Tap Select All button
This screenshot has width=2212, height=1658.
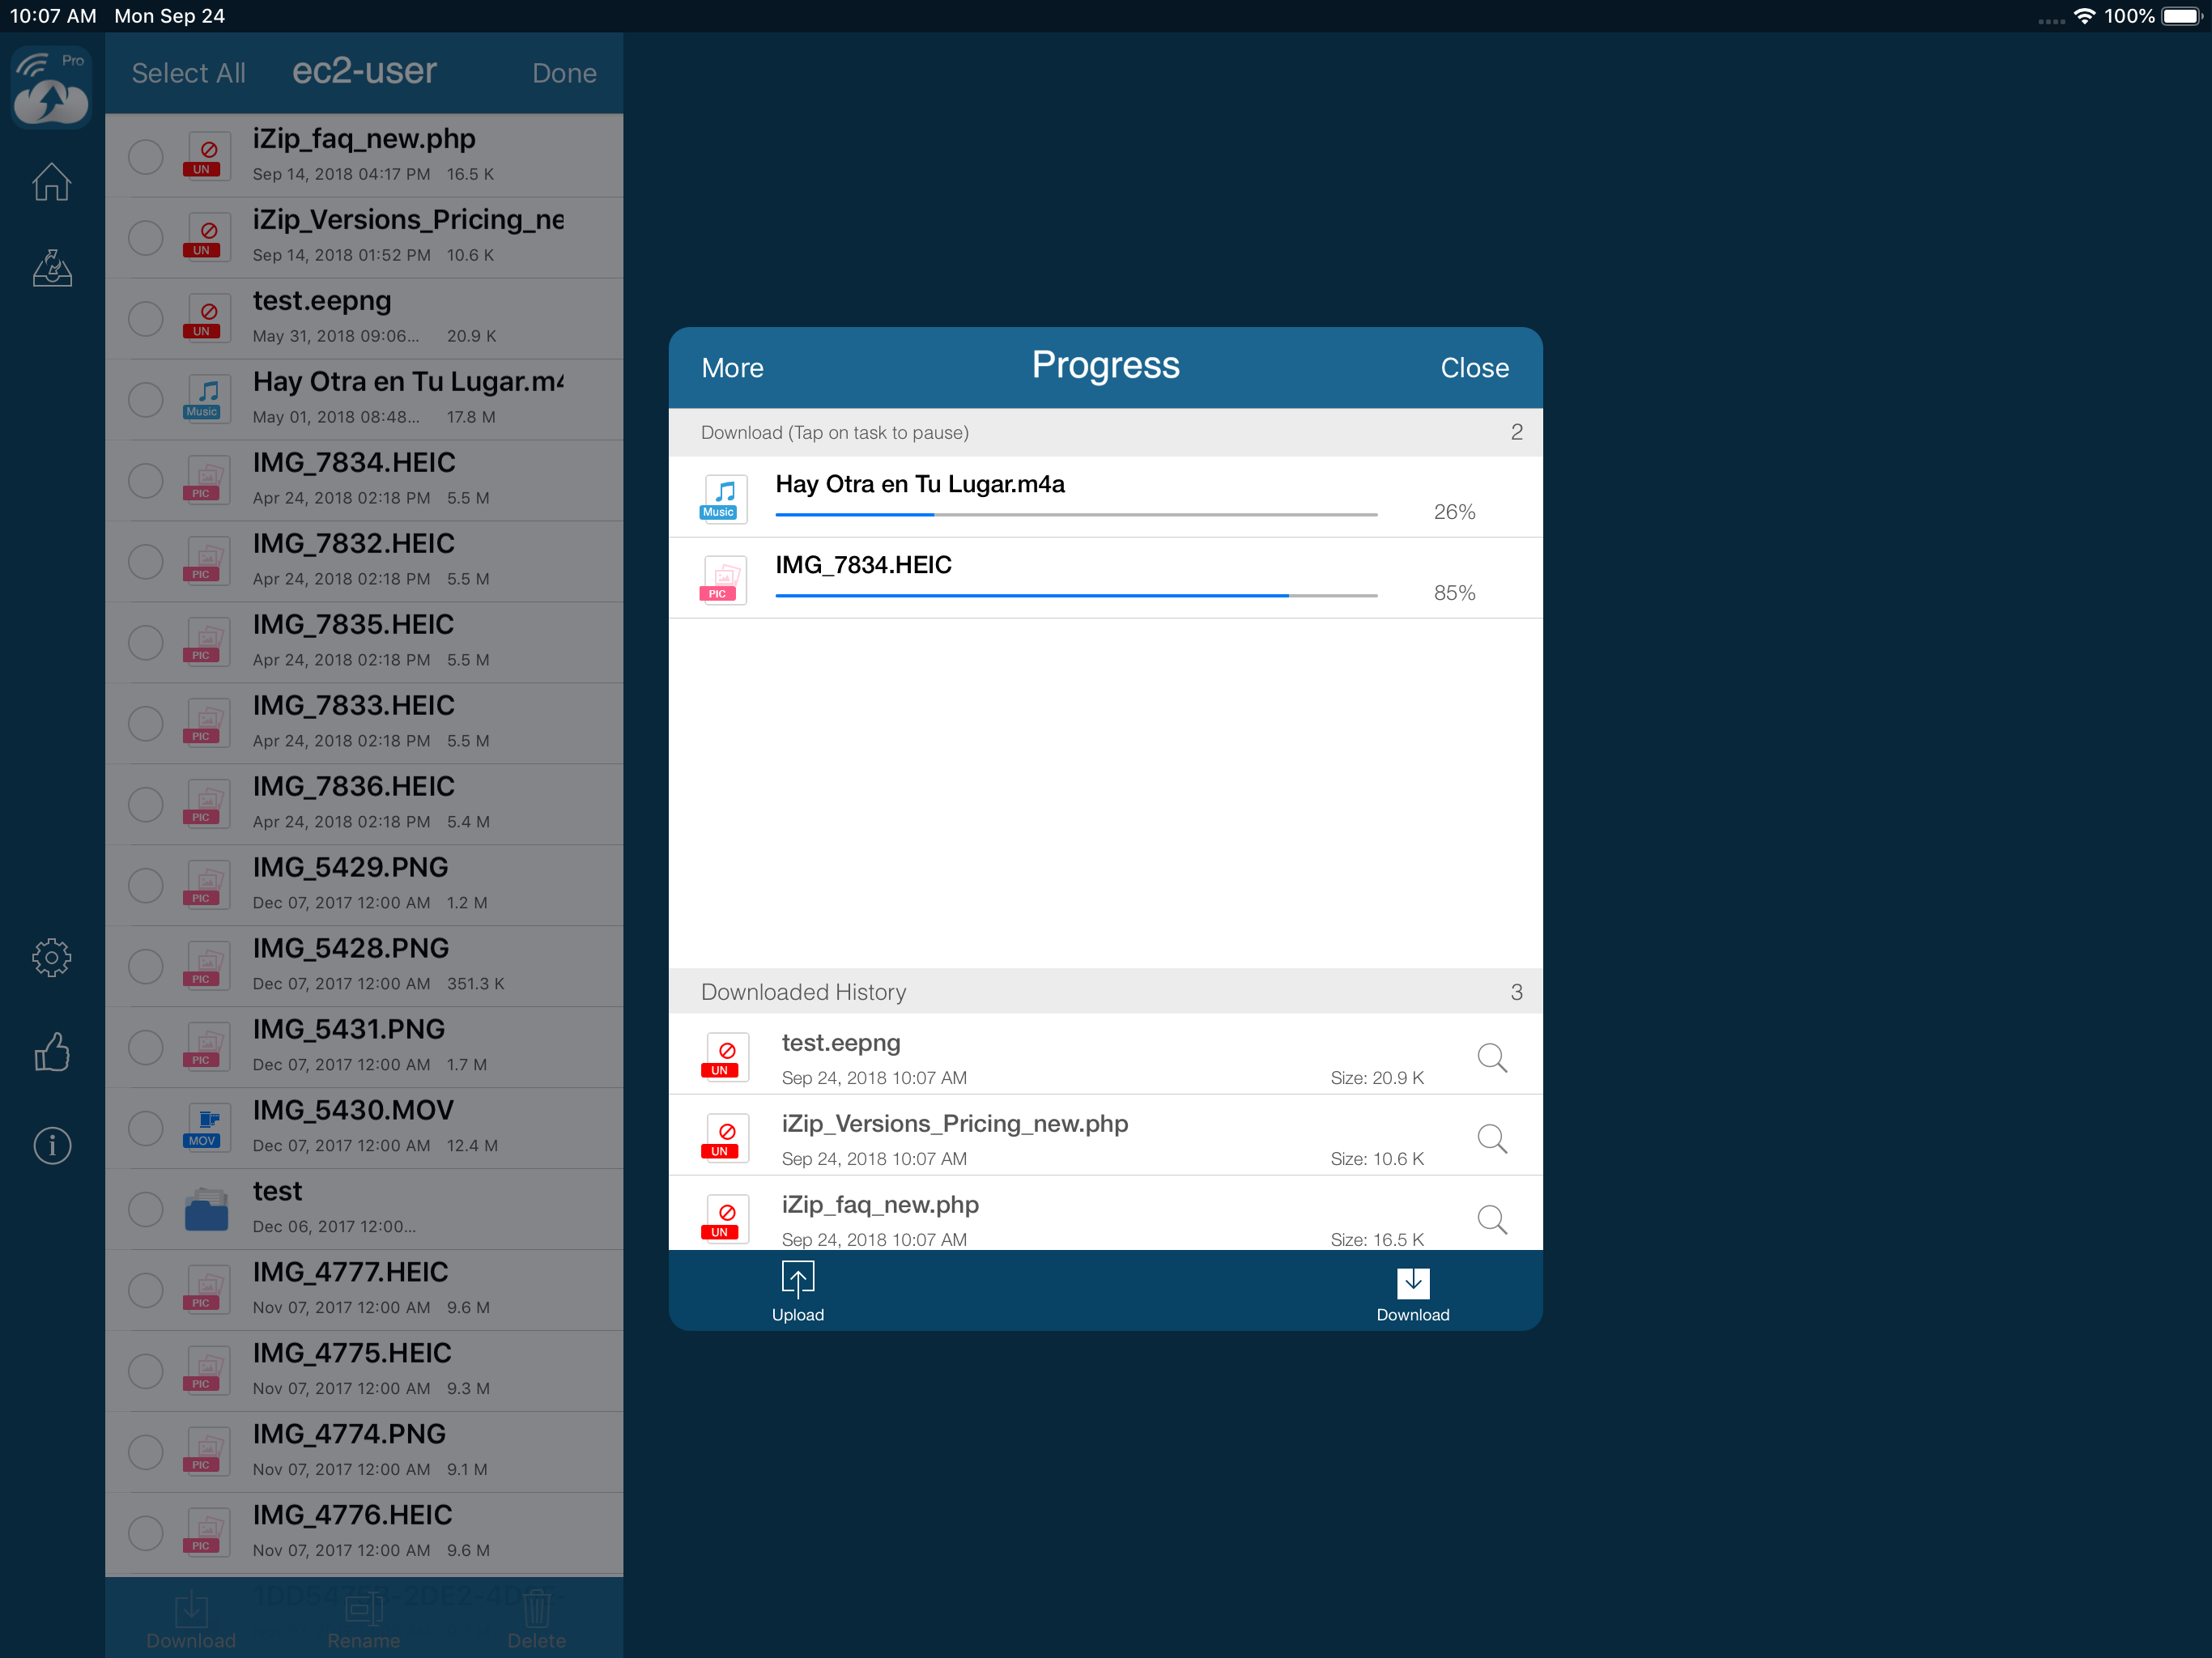click(x=188, y=73)
